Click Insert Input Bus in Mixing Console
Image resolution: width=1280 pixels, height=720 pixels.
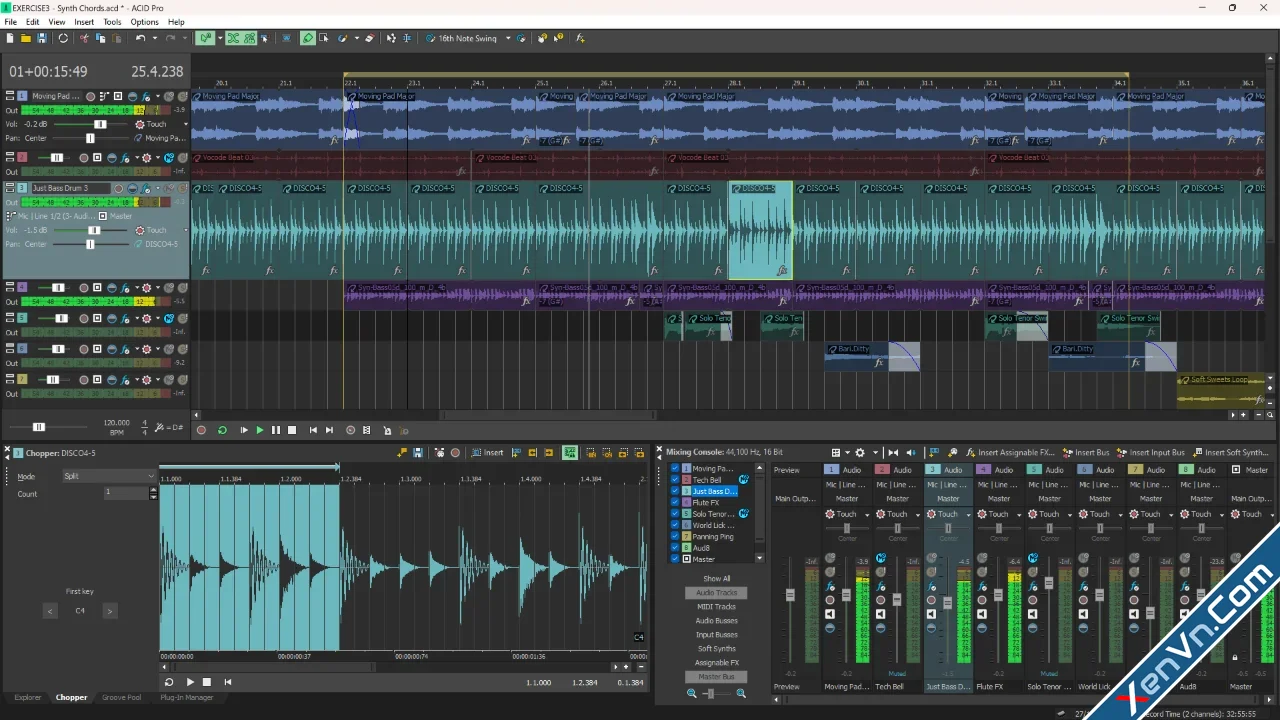[1151, 453]
